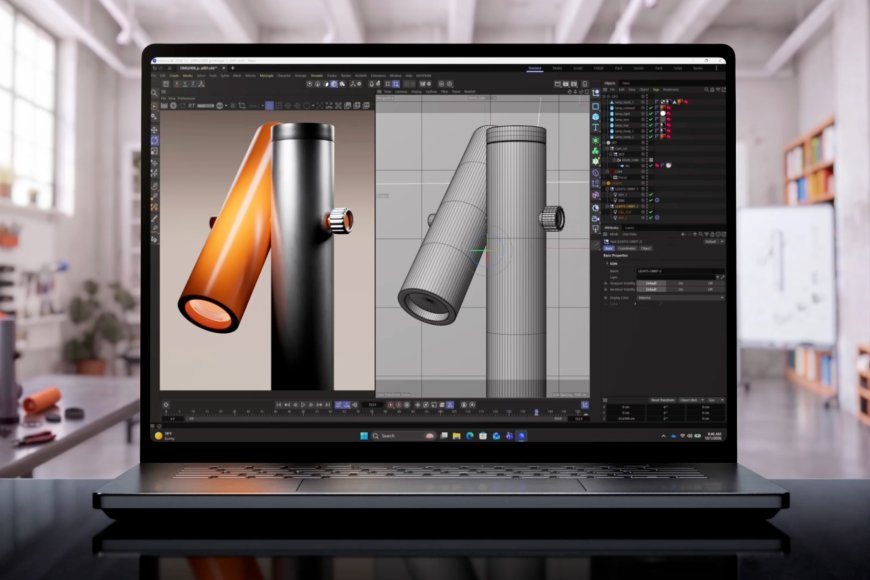Click the Play Forwards button in the timeline

(x=303, y=405)
